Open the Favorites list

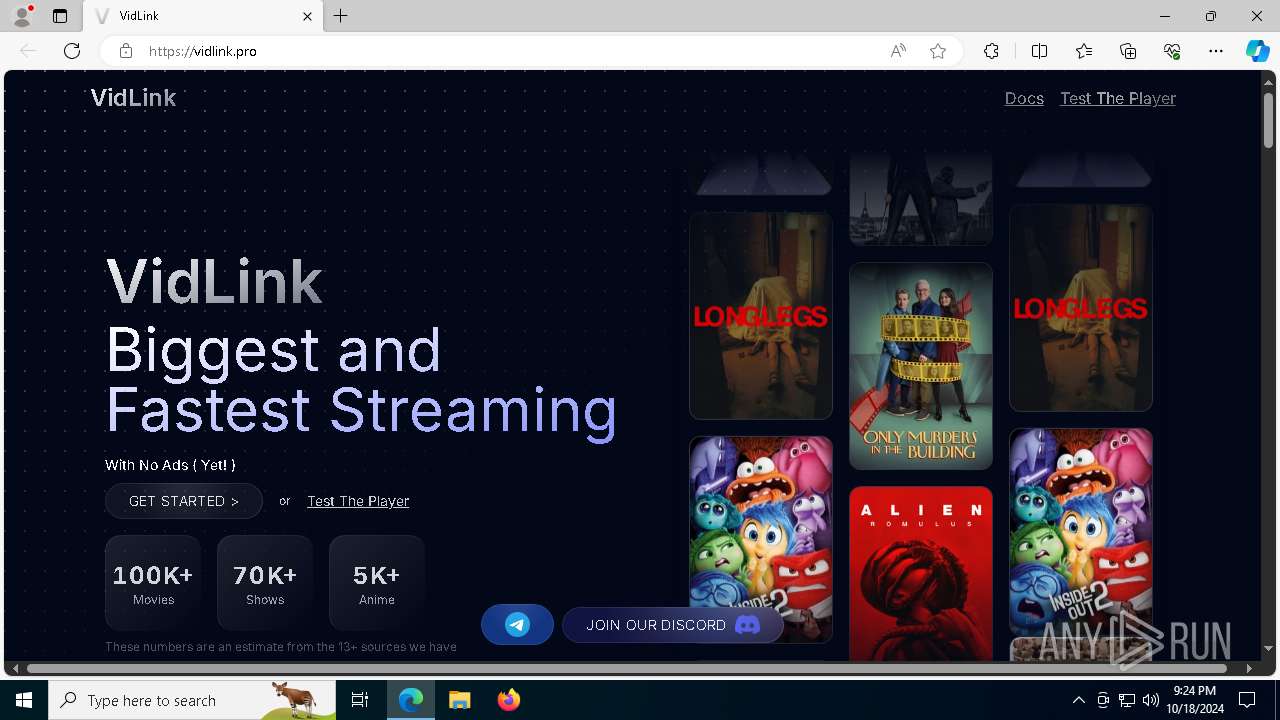tap(1084, 51)
